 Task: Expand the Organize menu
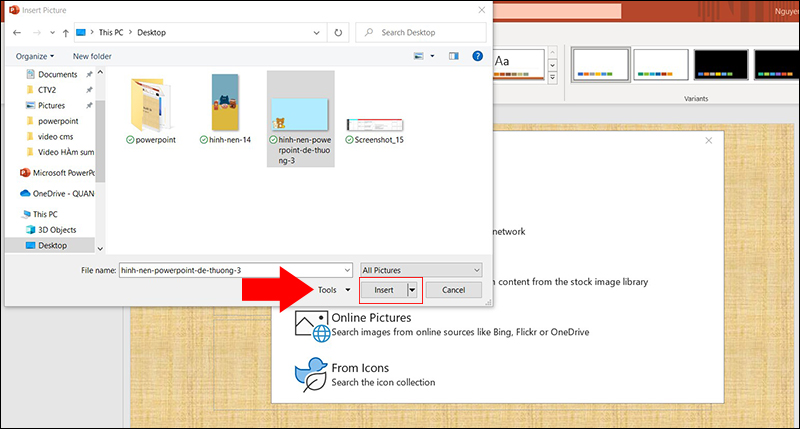pyautogui.click(x=35, y=56)
